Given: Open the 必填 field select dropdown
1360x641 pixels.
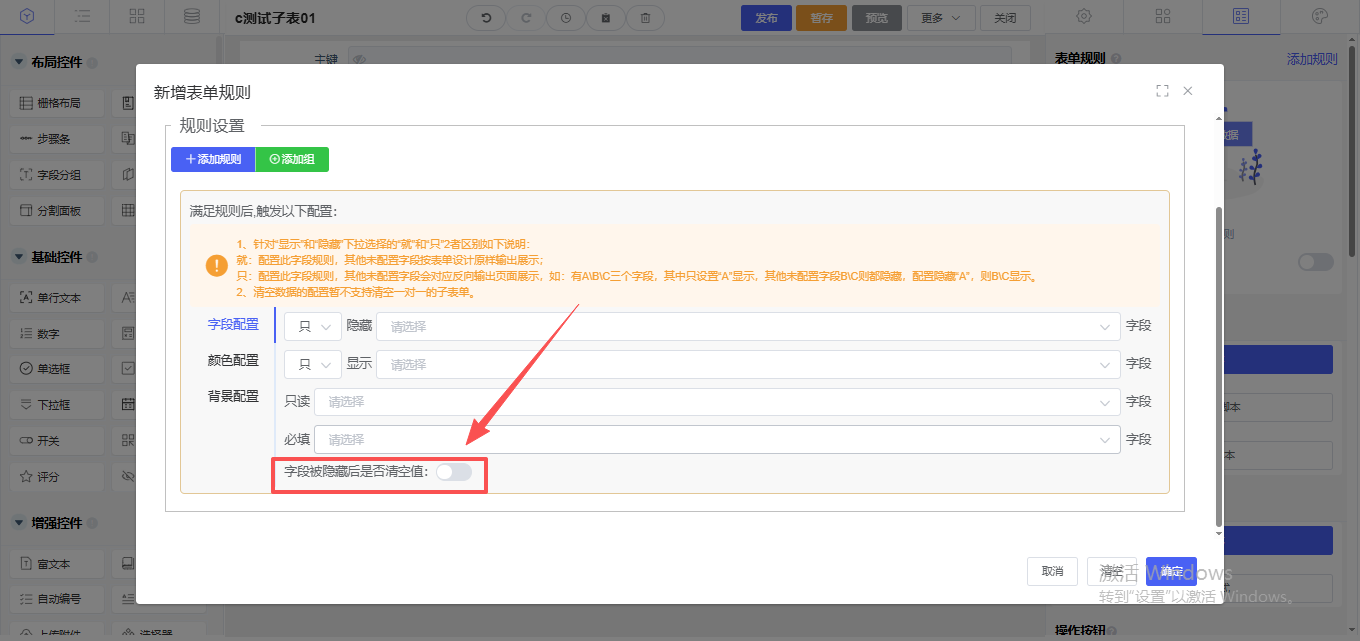Looking at the screenshot, I should (x=716, y=440).
